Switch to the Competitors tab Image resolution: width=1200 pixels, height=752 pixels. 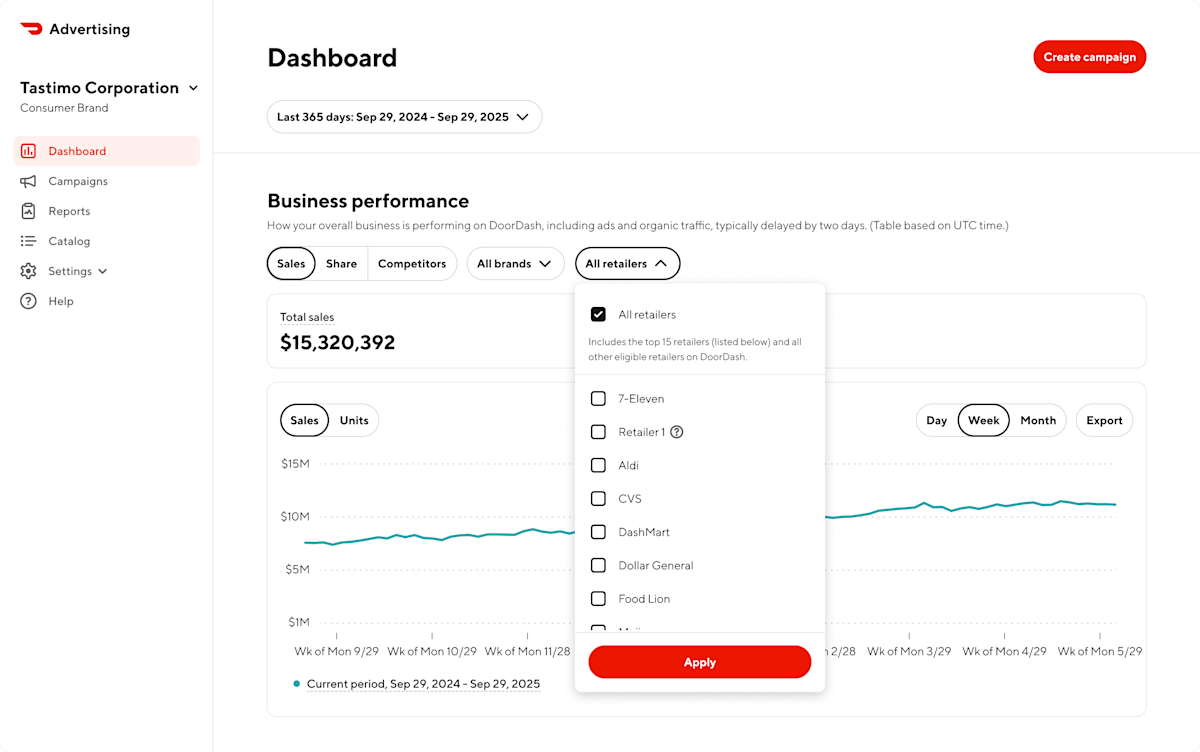pos(412,263)
